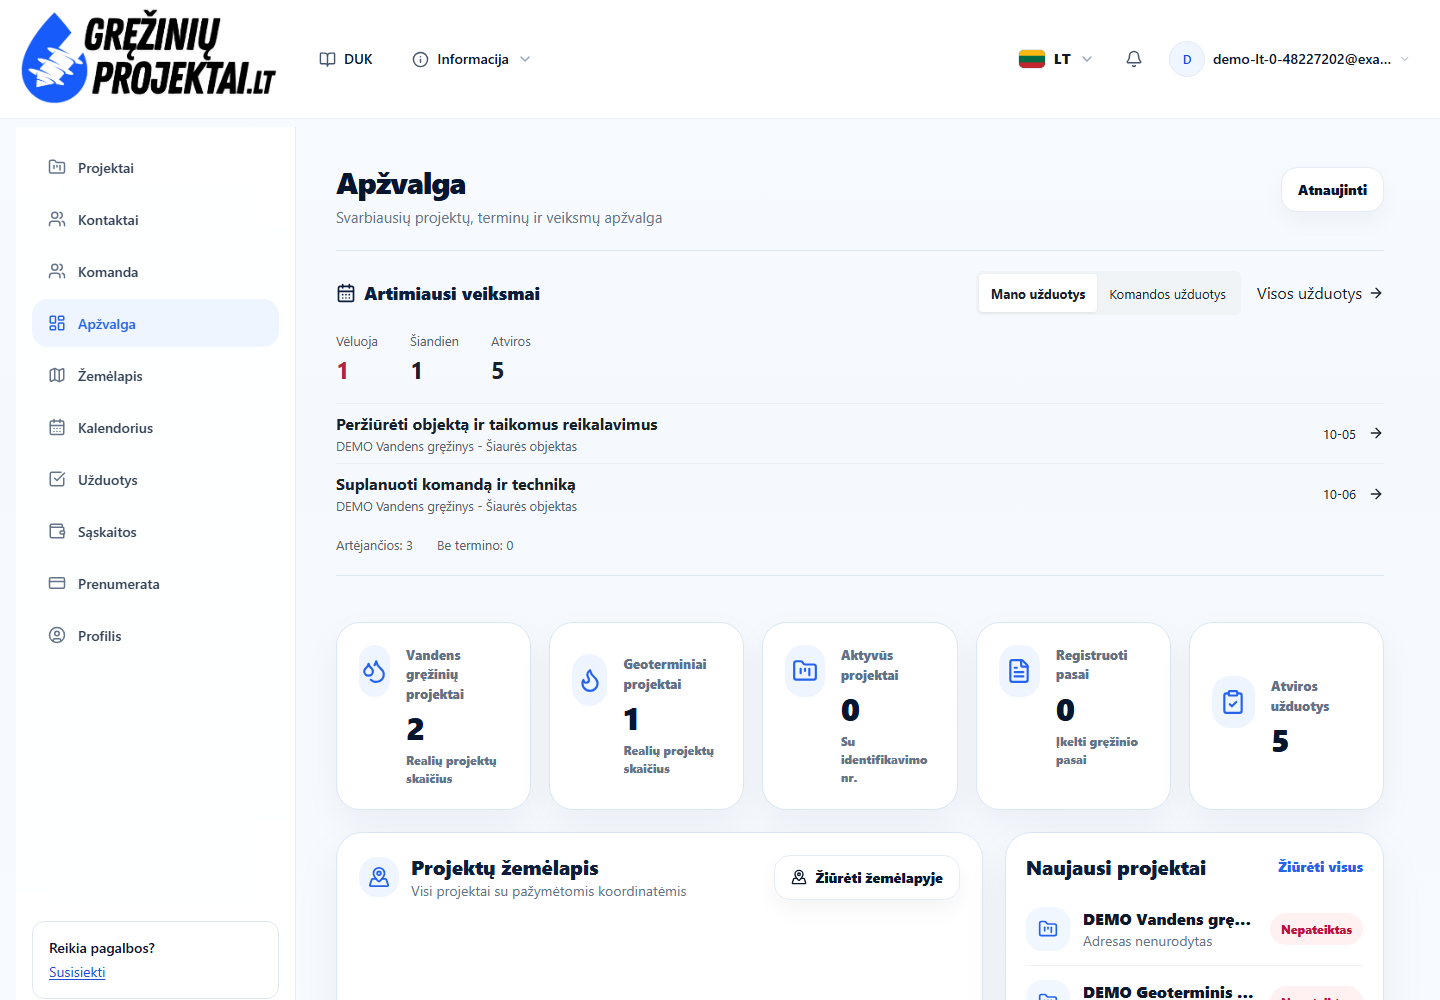
Task: Open the 10-05 task arrow
Action: coord(1376,433)
